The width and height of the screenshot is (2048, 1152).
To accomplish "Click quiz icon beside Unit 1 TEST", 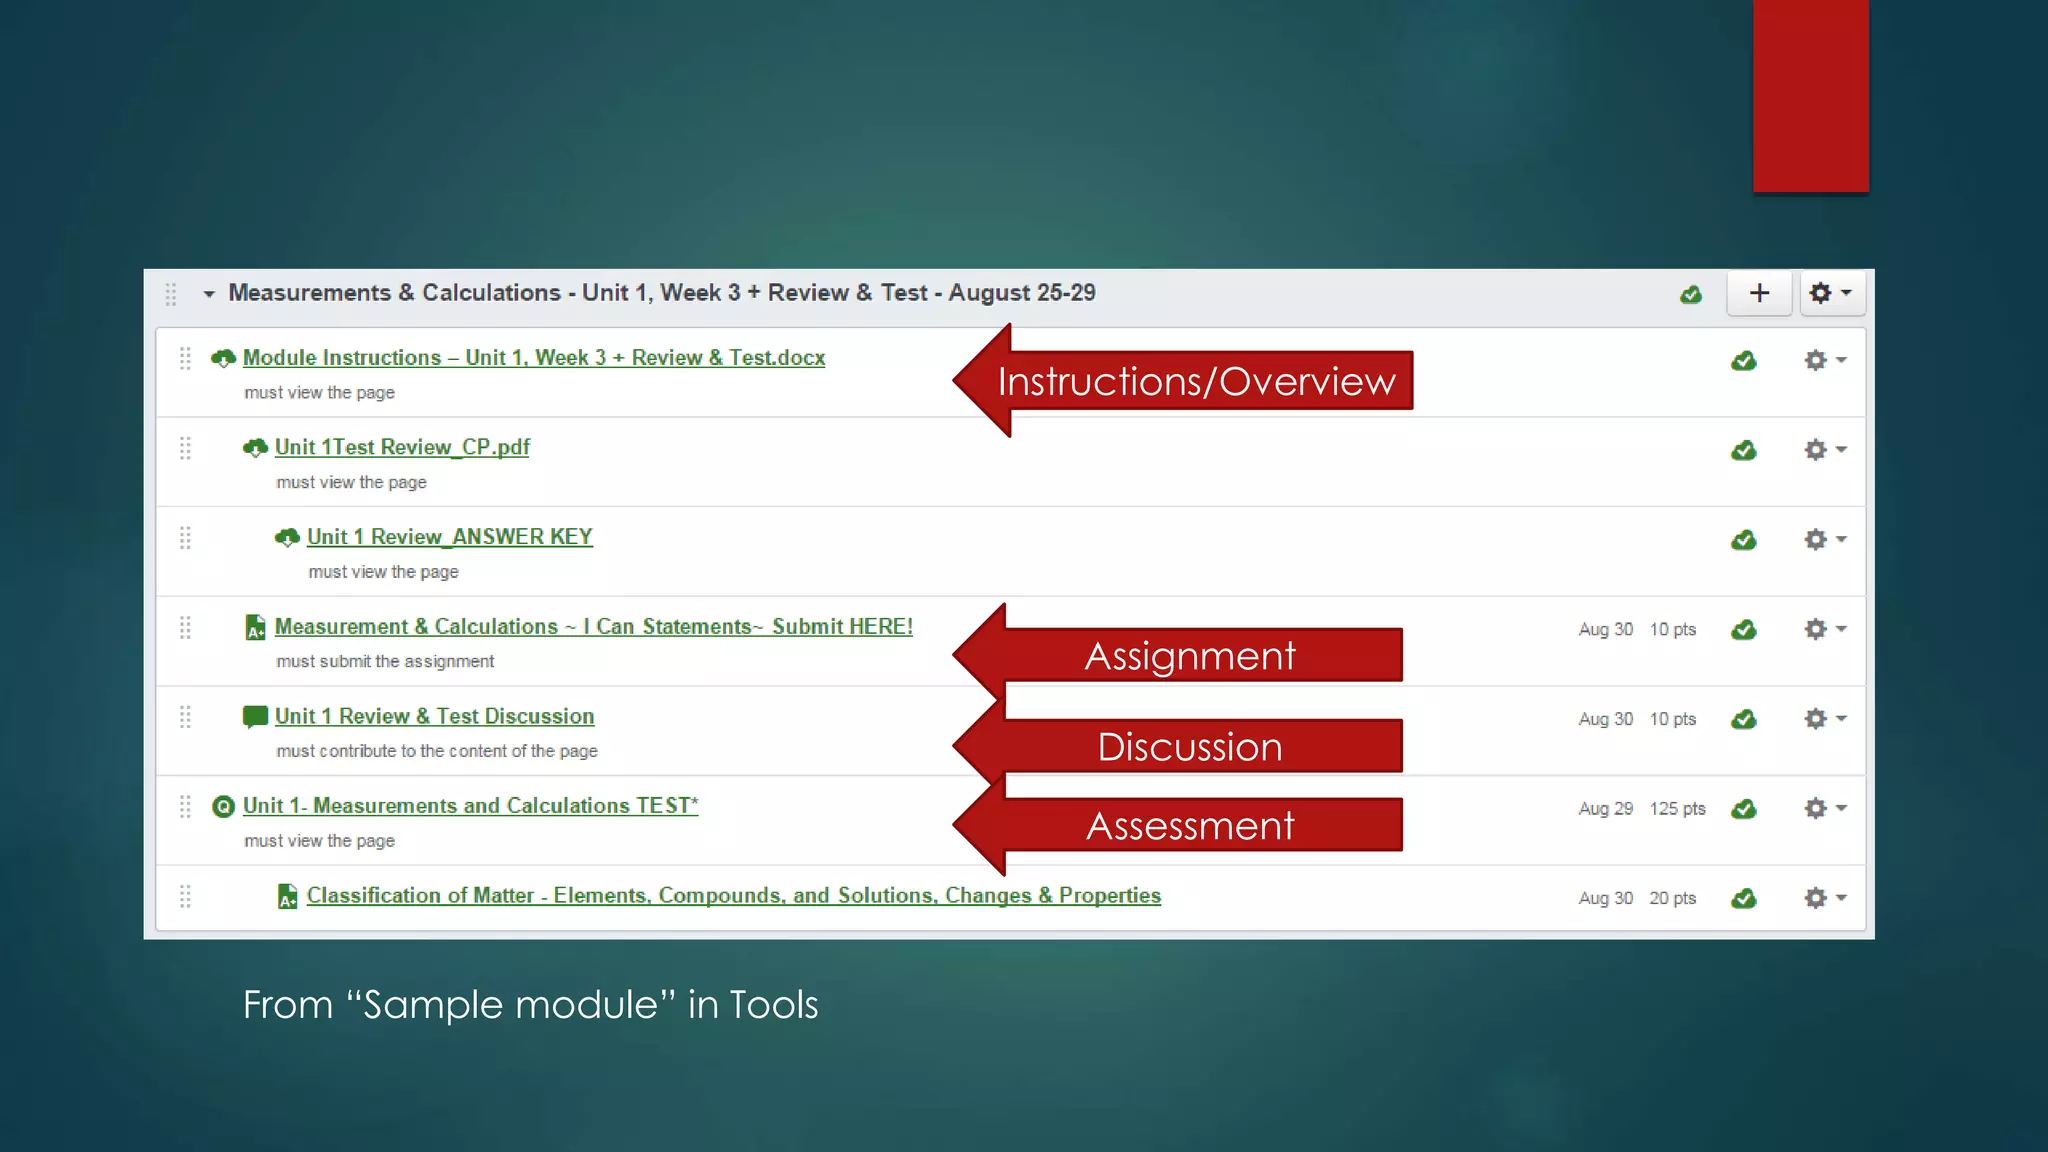I will (x=223, y=806).
